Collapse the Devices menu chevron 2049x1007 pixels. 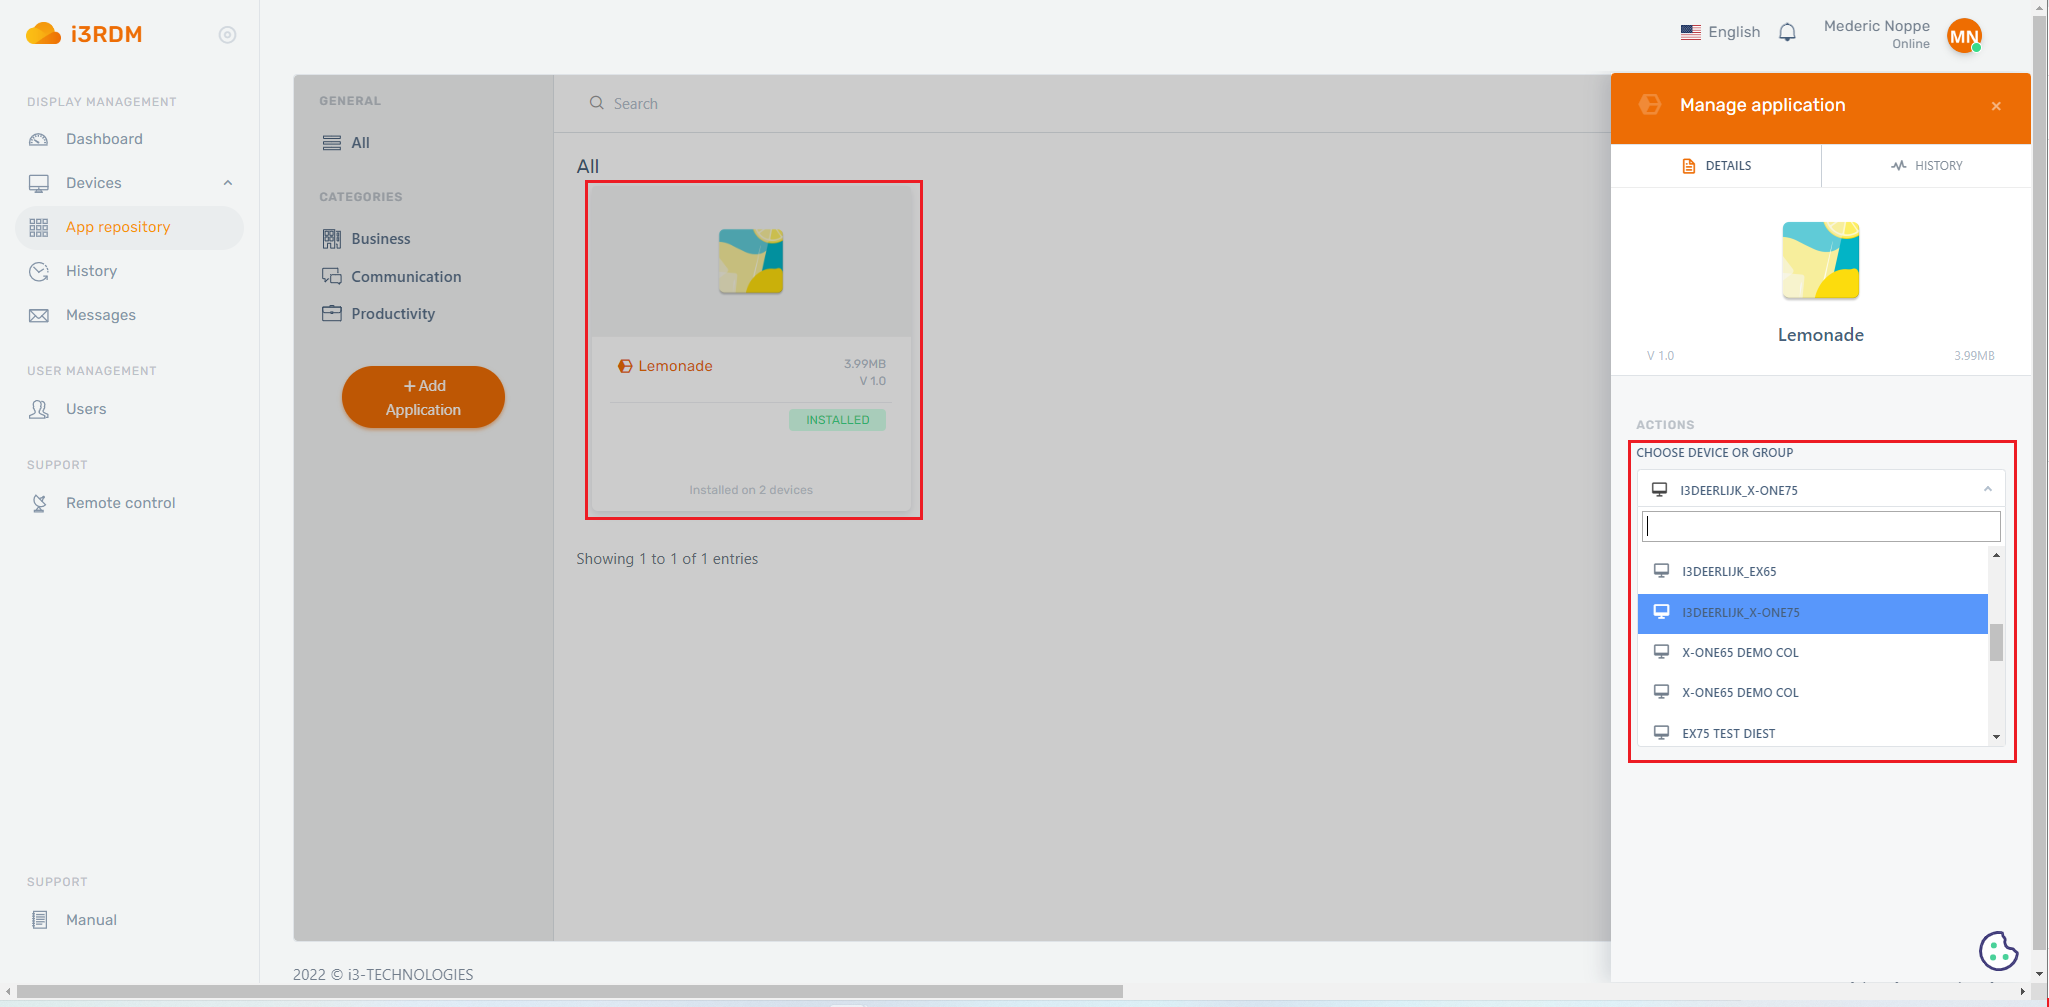click(x=228, y=183)
